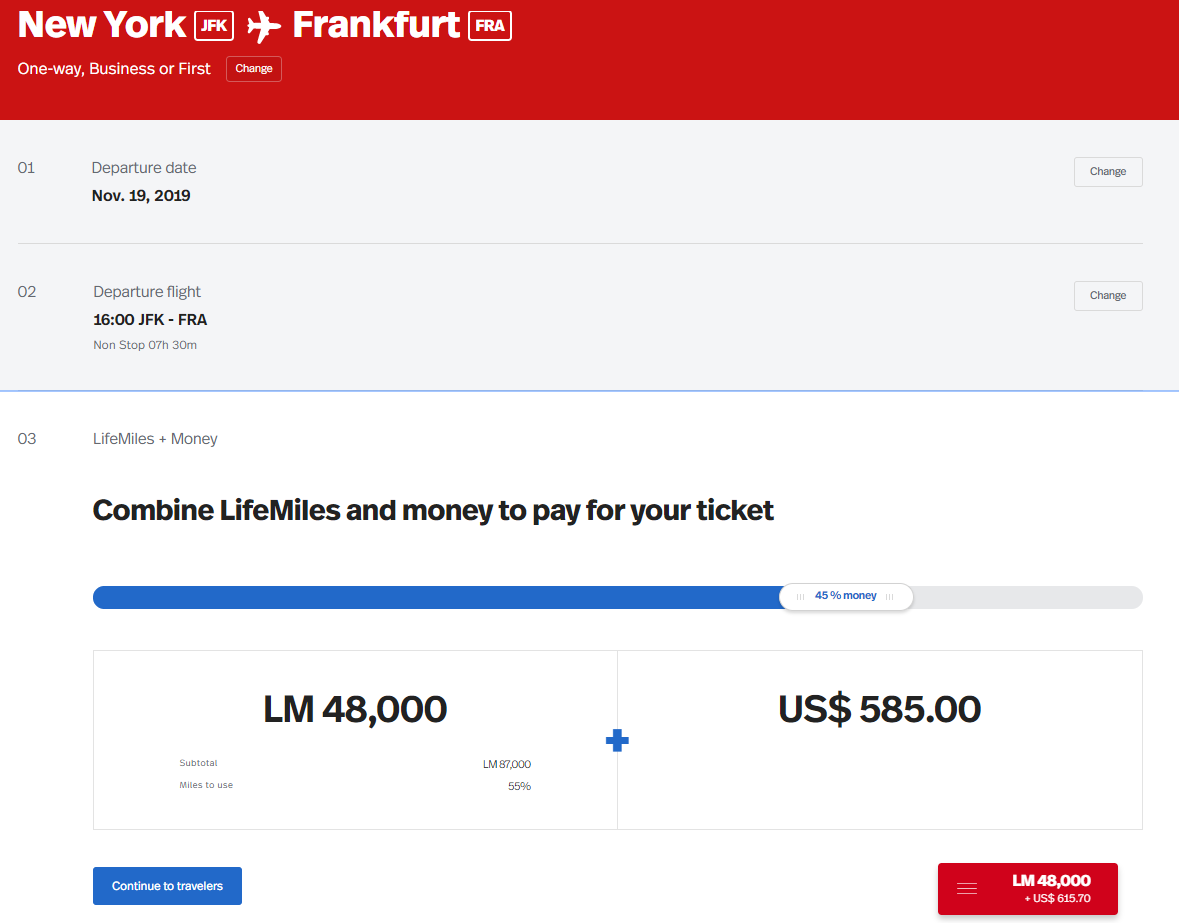Click the airplane icon between the cities

coord(263,26)
